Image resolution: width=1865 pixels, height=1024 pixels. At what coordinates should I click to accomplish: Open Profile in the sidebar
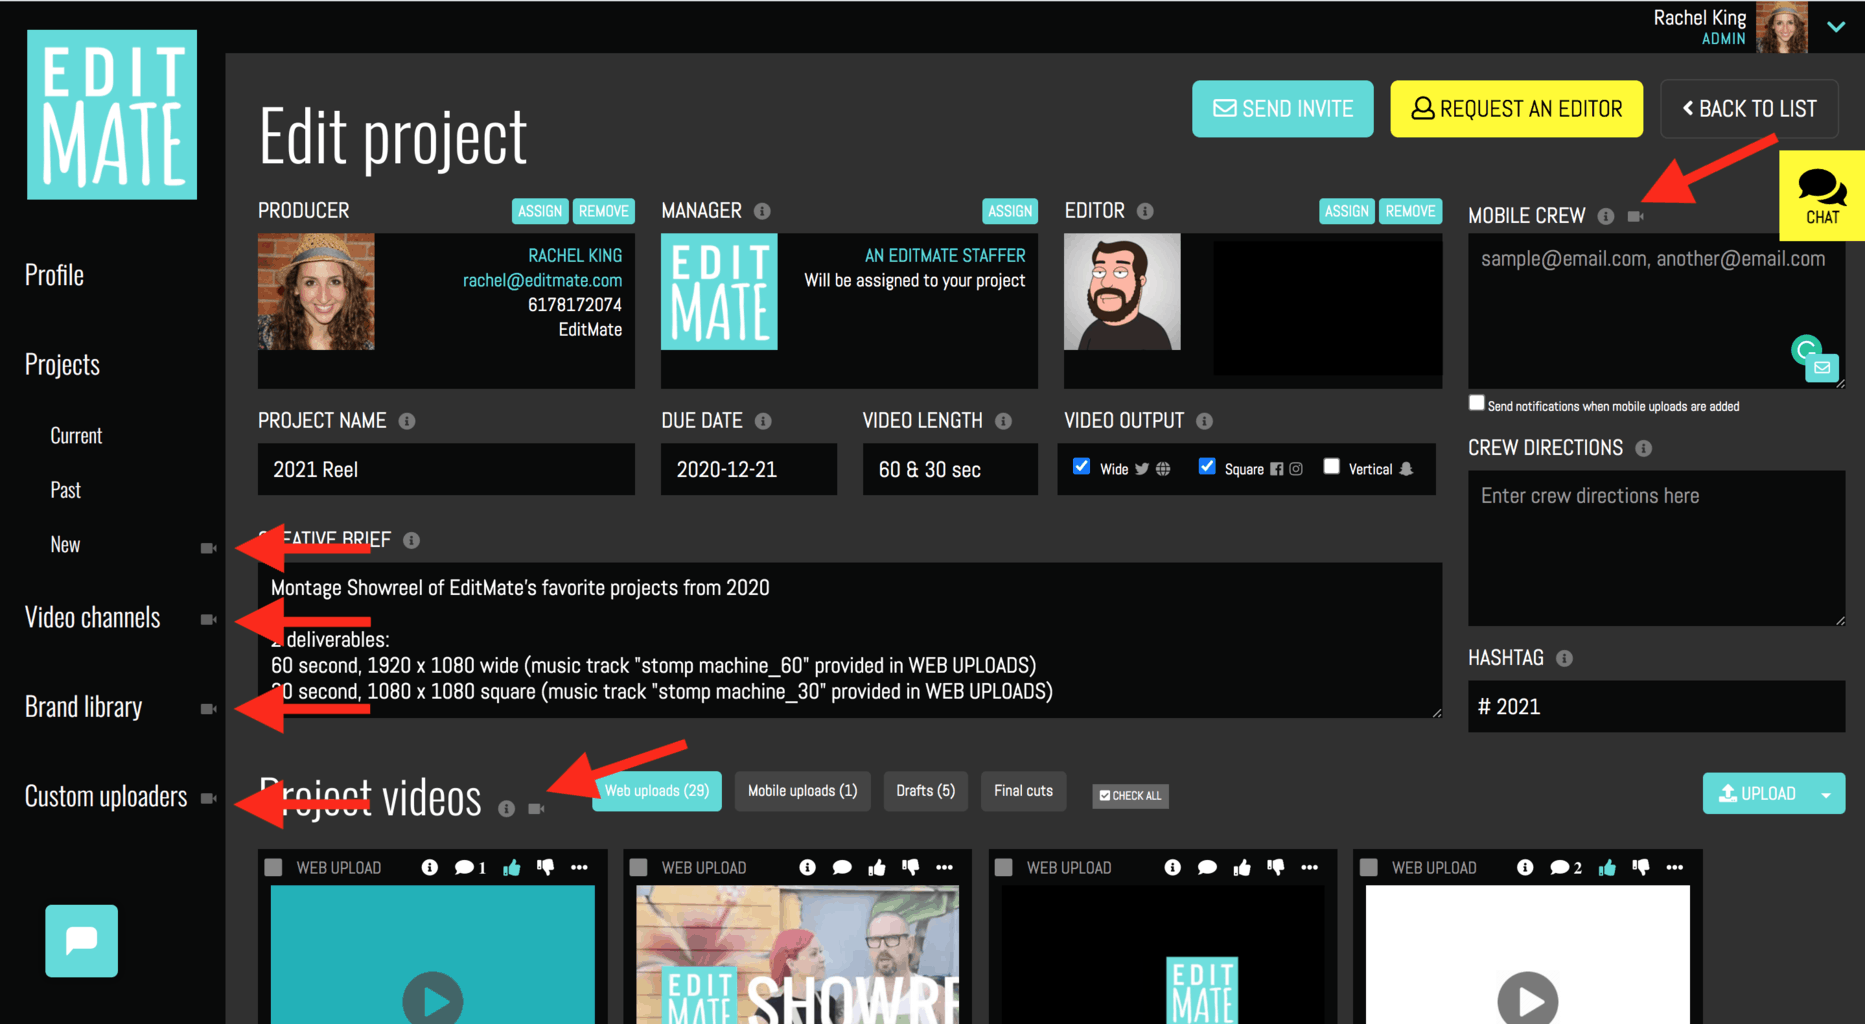tap(54, 275)
